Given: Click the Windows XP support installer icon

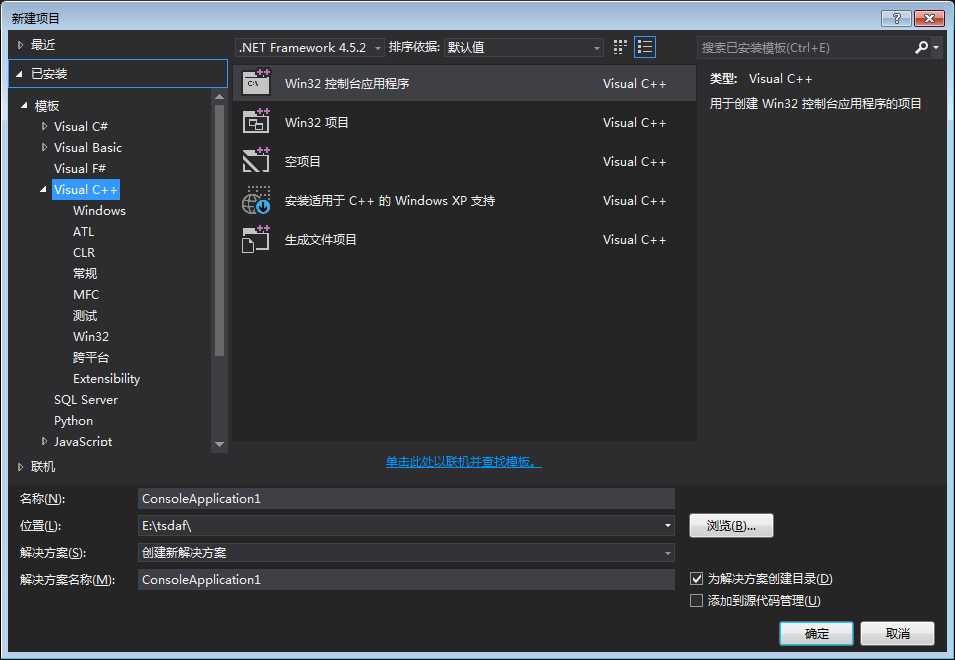Looking at the screenshot, I should 256,200.
